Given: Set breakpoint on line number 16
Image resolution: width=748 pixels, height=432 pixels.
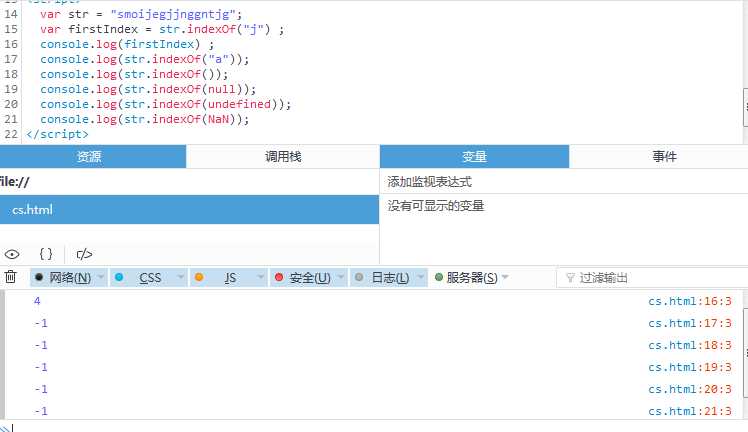Looking at the screenshot, I should point(10,44).
